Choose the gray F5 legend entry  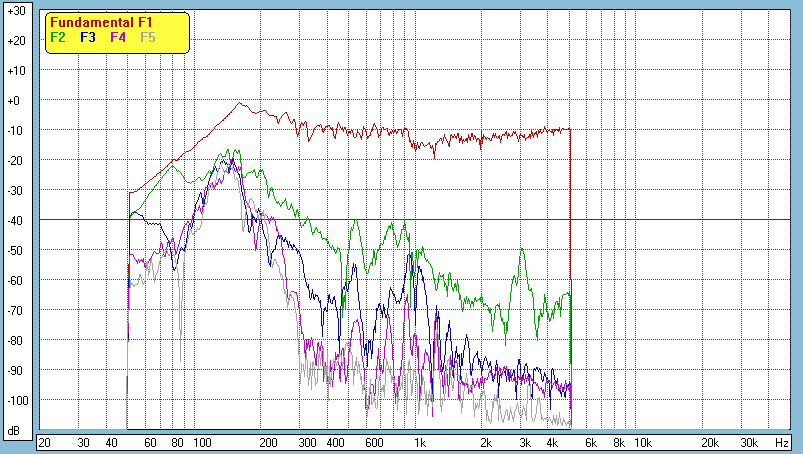tap(148, 37)
